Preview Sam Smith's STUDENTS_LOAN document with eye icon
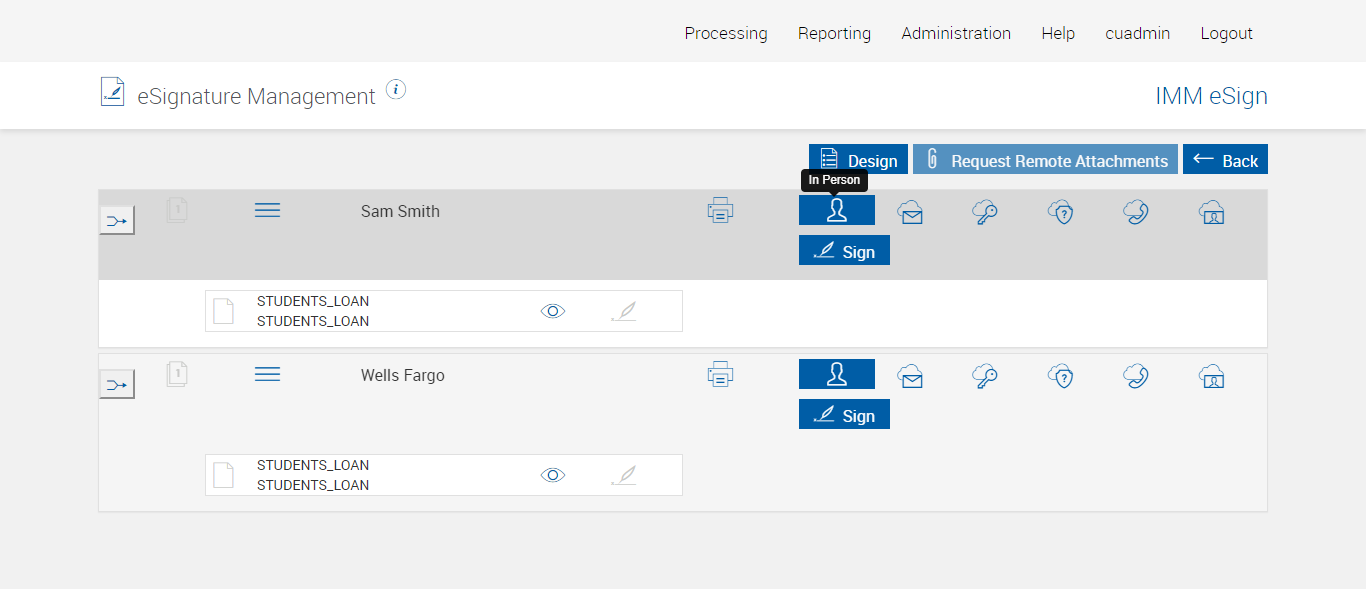 552,311
